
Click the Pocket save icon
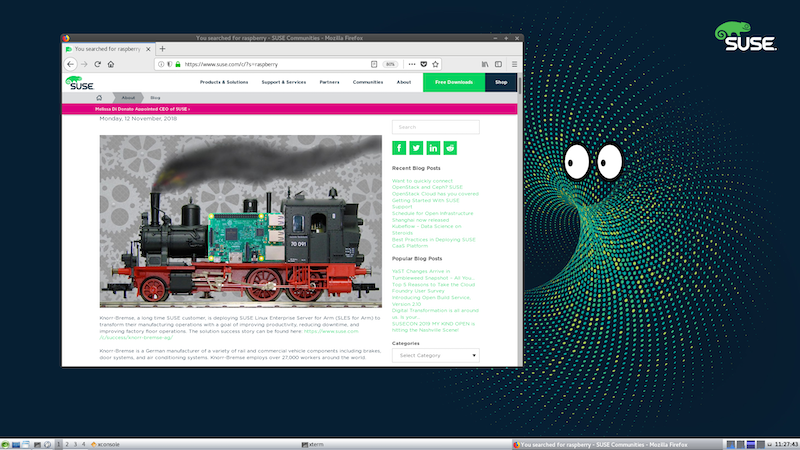[x=426, y=64]
